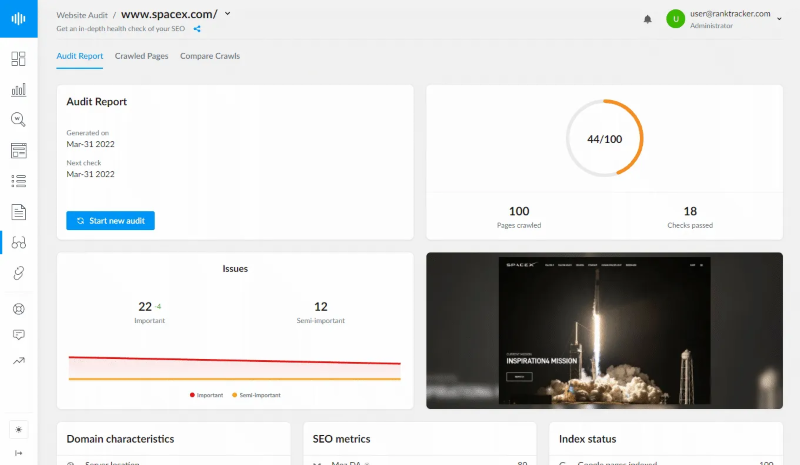Click the Ranktracker logo icon
This screenshot has width=800, height=465.
(18, 19)
